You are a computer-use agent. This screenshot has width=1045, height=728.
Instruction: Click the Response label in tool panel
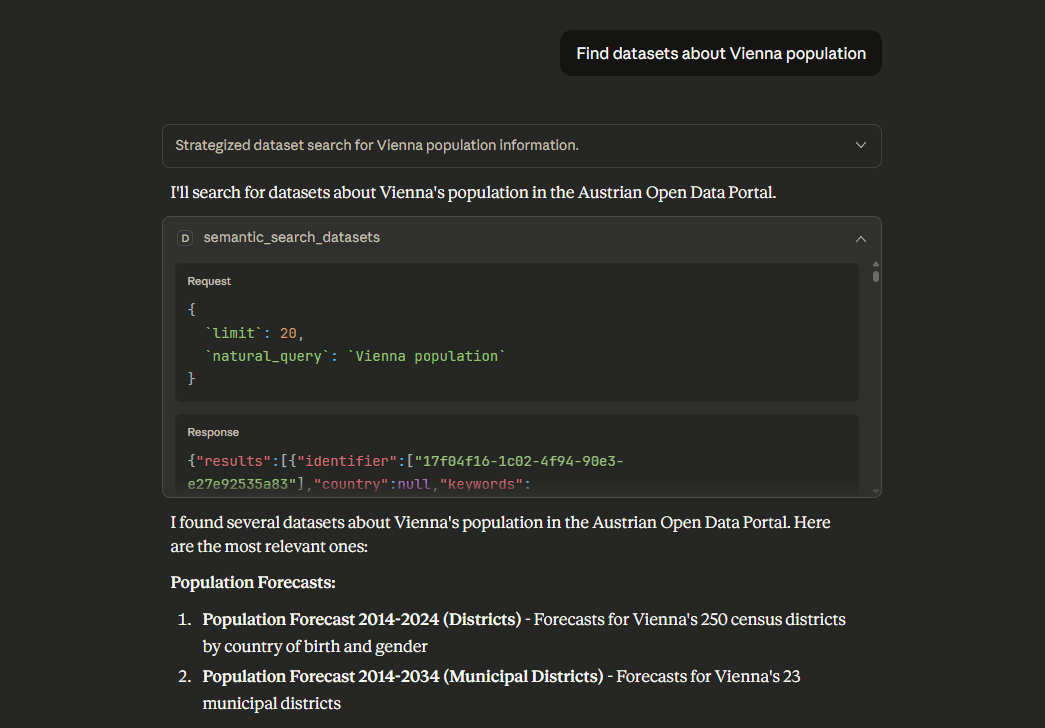(213, 433)
